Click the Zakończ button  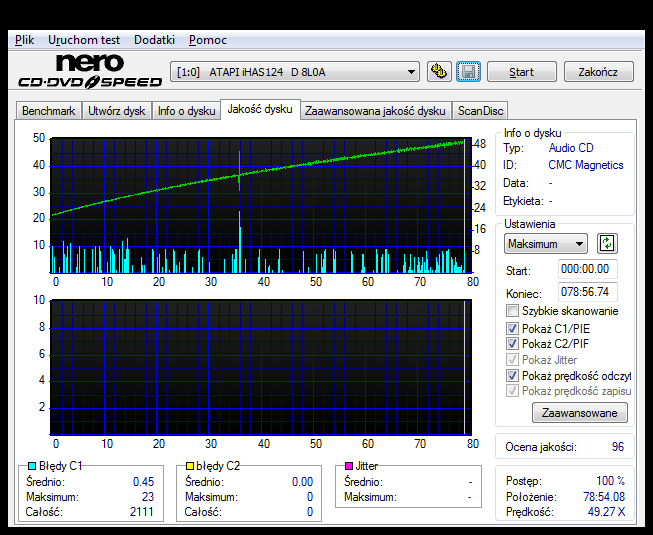[598, 72]
